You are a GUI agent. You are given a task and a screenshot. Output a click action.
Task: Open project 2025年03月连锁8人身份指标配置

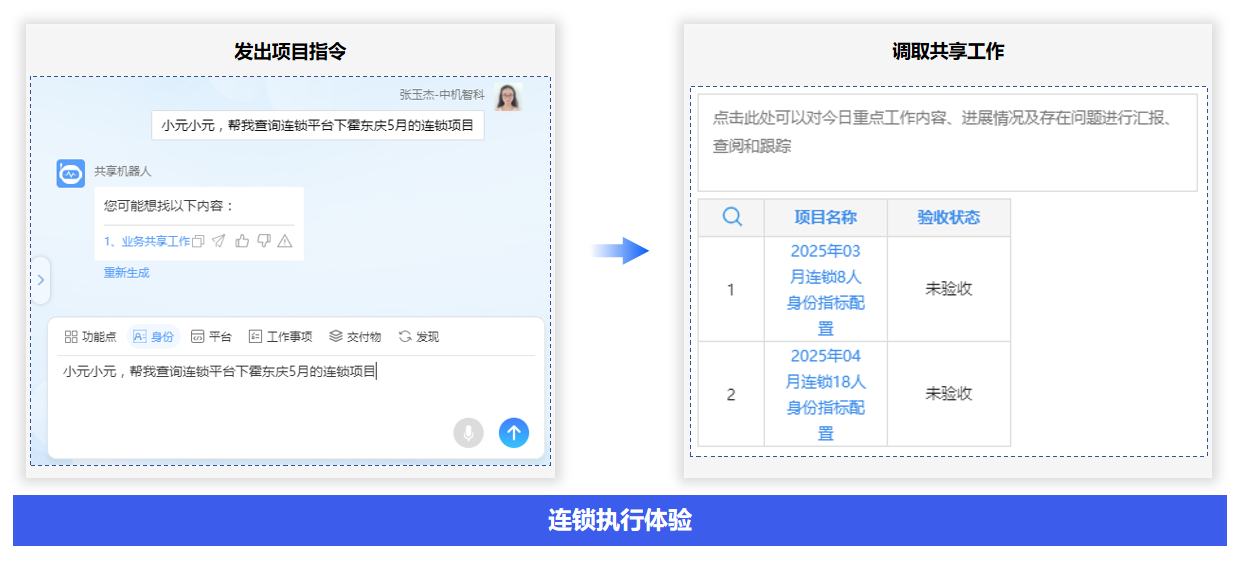[x=826, y=289]
